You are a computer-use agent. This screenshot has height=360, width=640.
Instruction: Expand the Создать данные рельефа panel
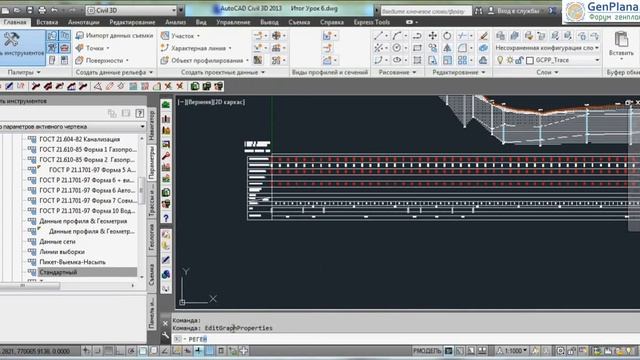point(114,72)
